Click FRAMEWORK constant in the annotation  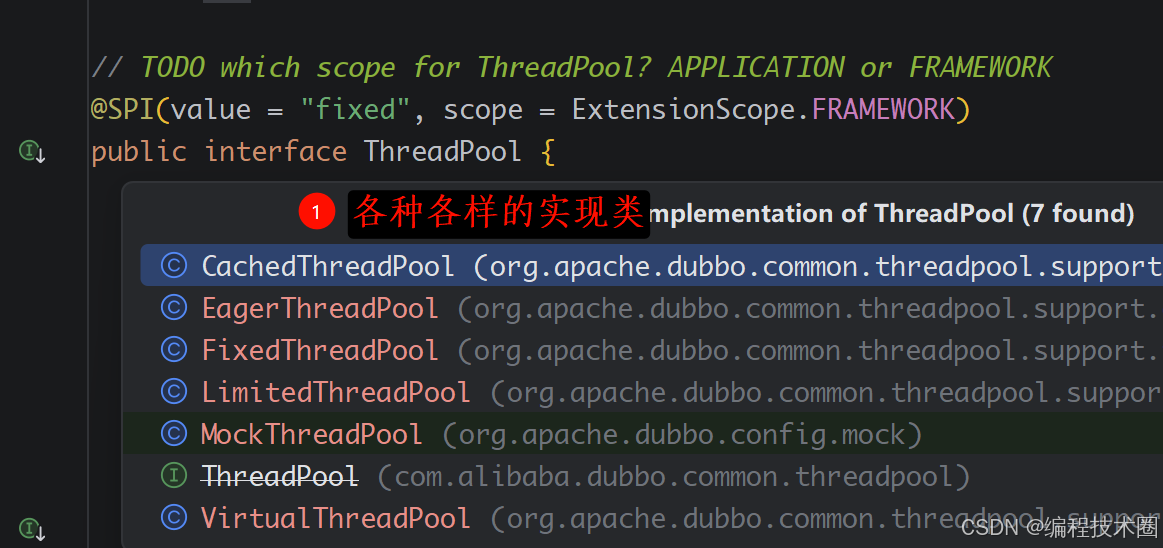(883, 110)
